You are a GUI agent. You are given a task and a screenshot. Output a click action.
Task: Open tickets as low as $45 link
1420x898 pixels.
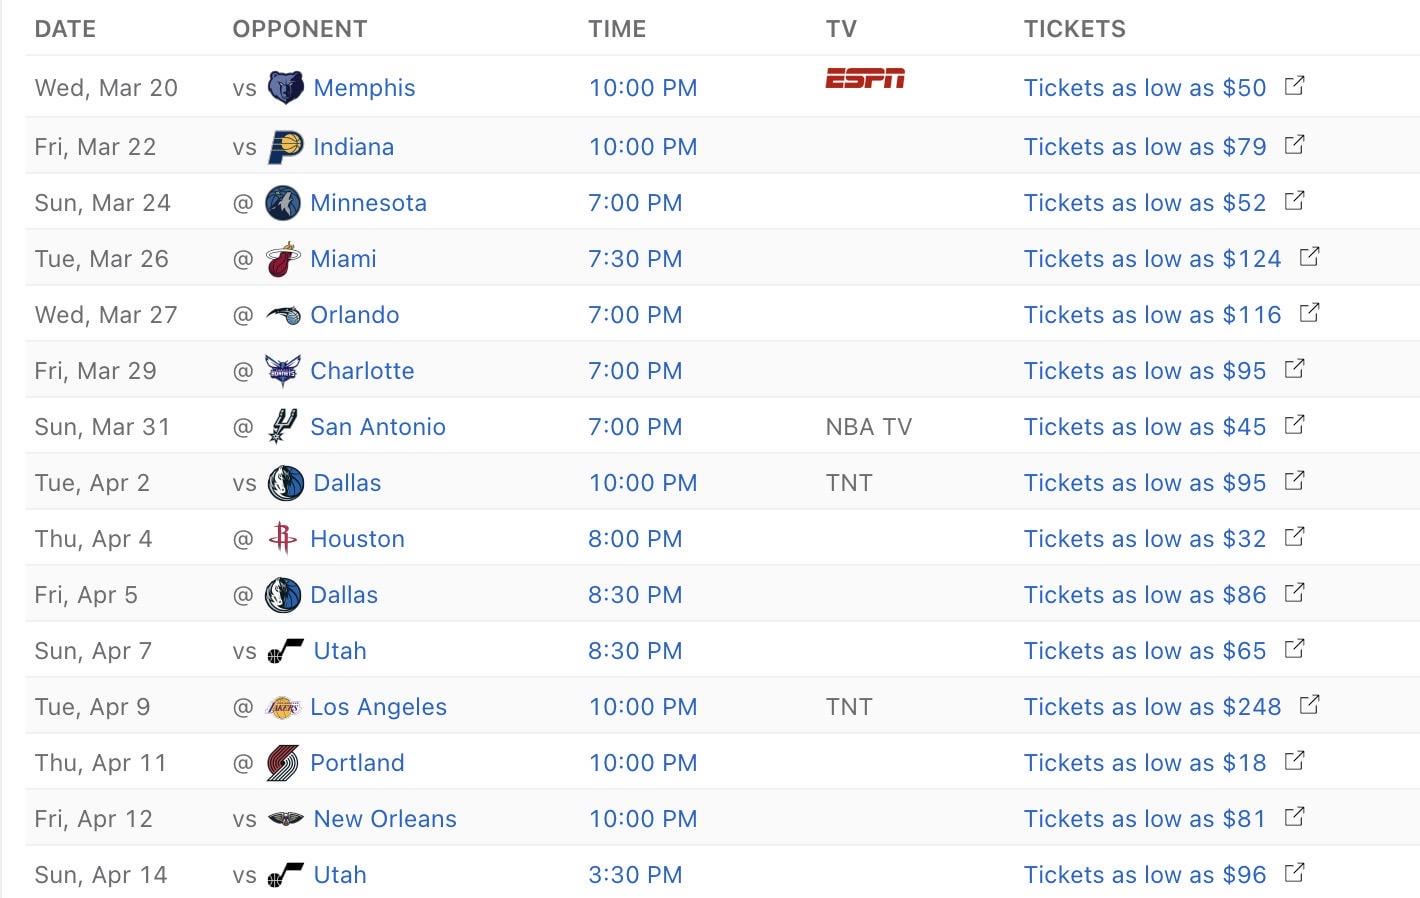[1144, 427]
